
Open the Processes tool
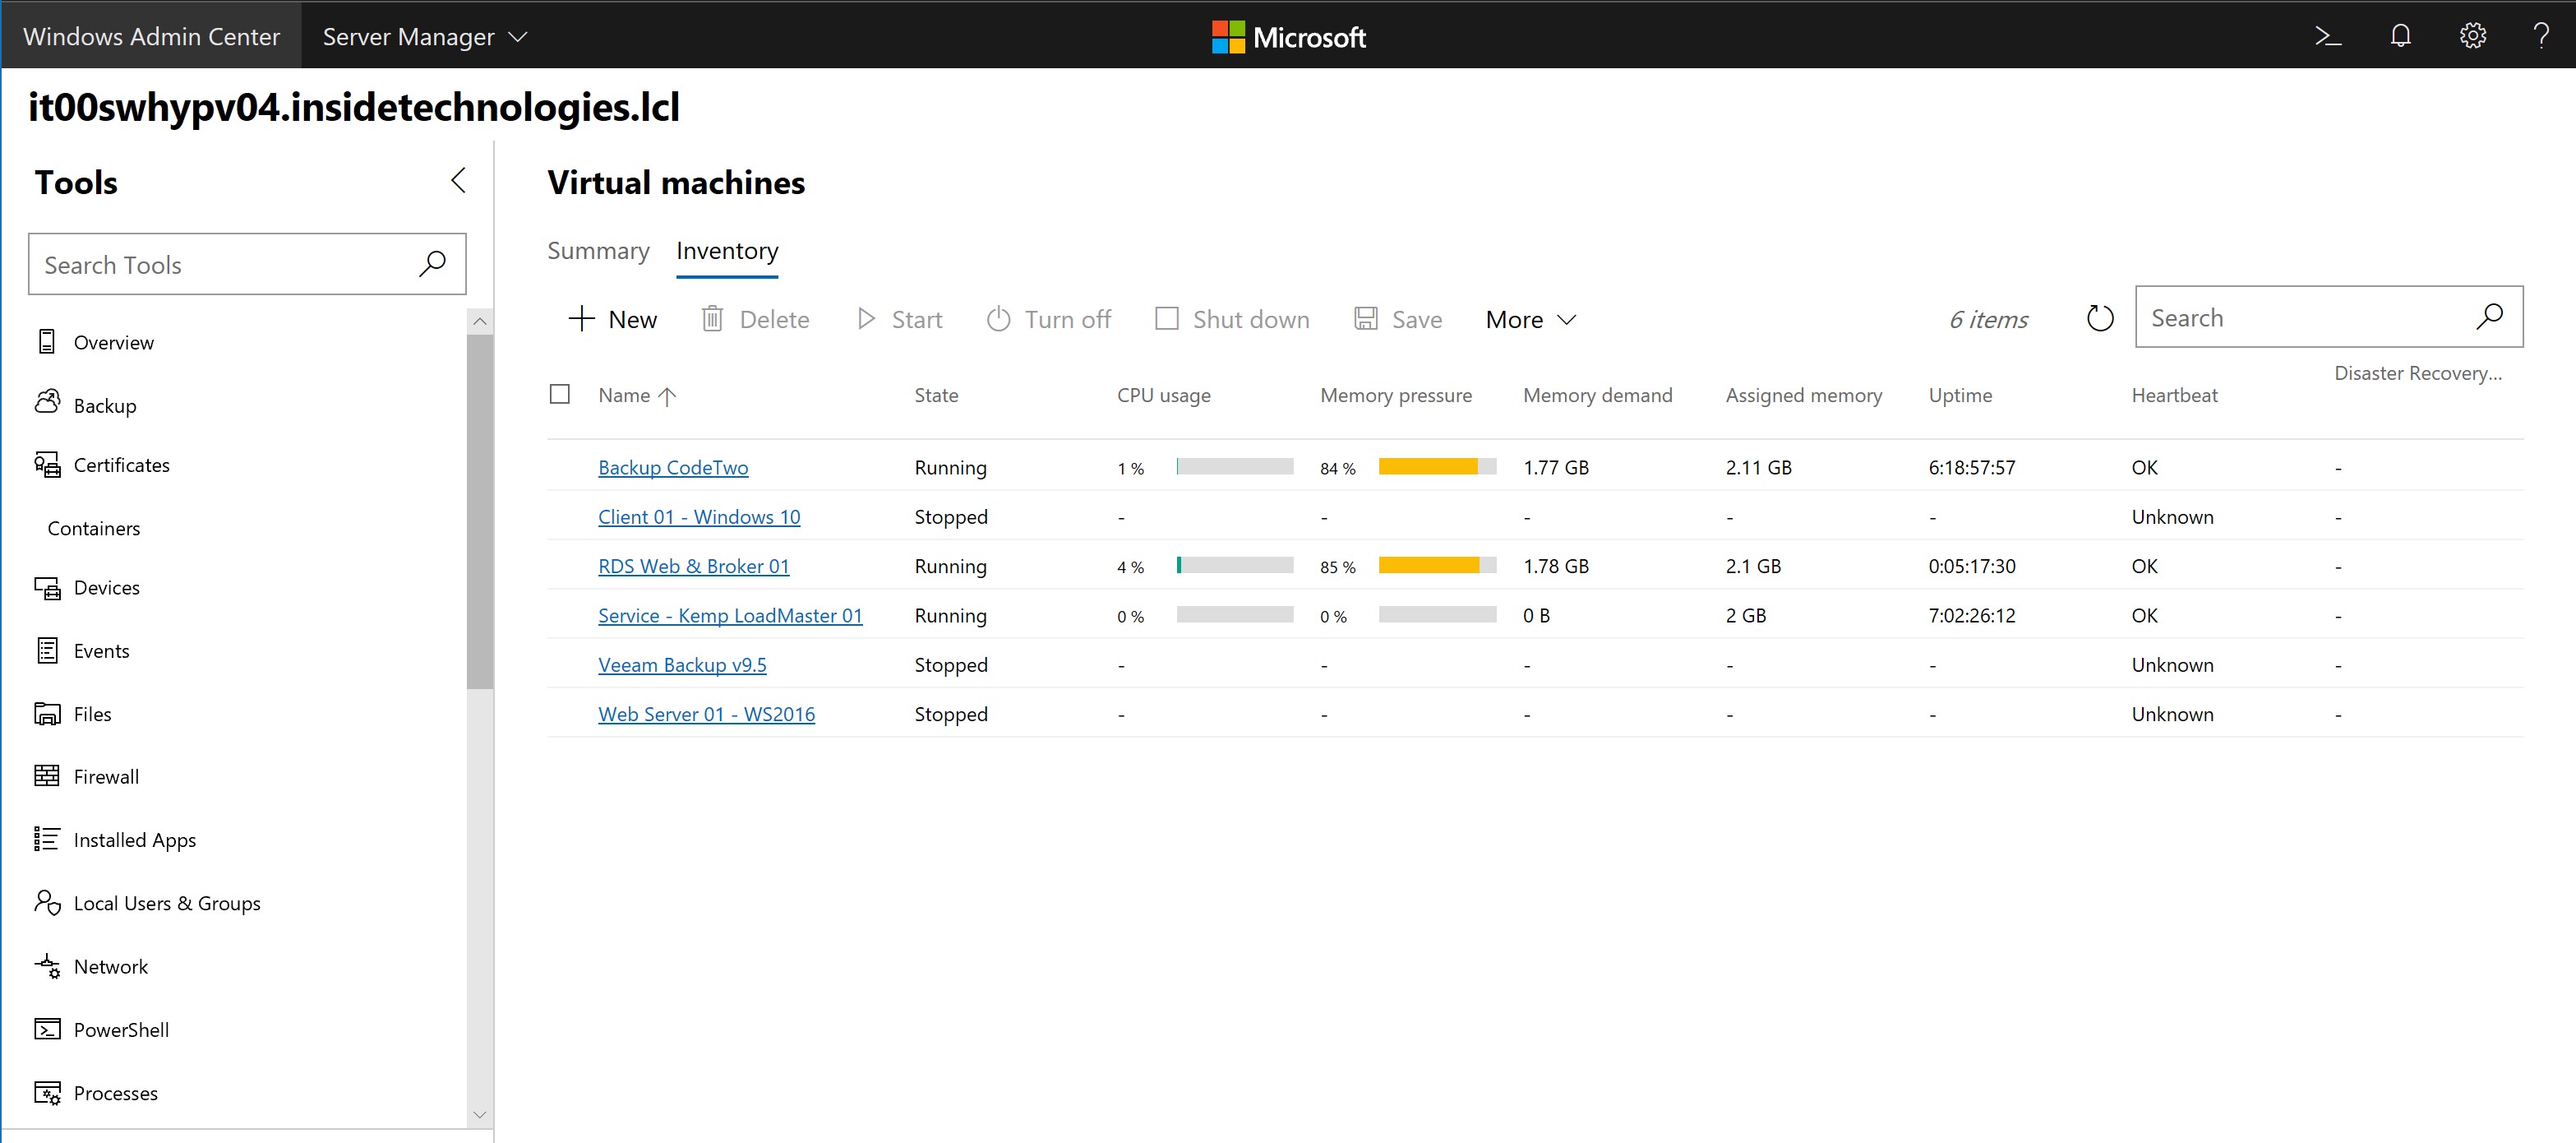pos(97,1093)
